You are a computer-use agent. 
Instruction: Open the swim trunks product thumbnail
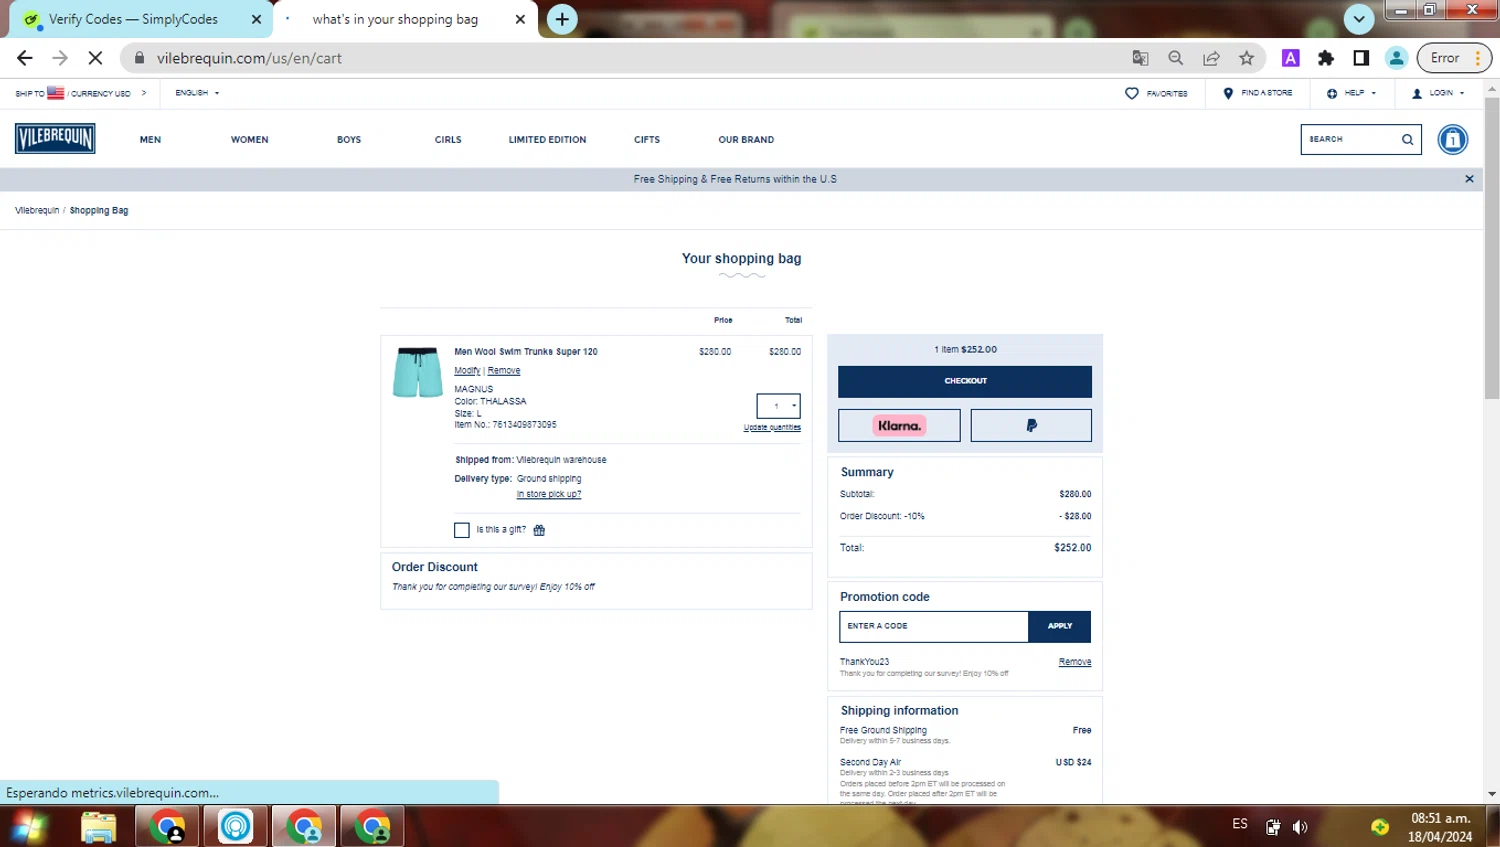(x=417, y=373)
